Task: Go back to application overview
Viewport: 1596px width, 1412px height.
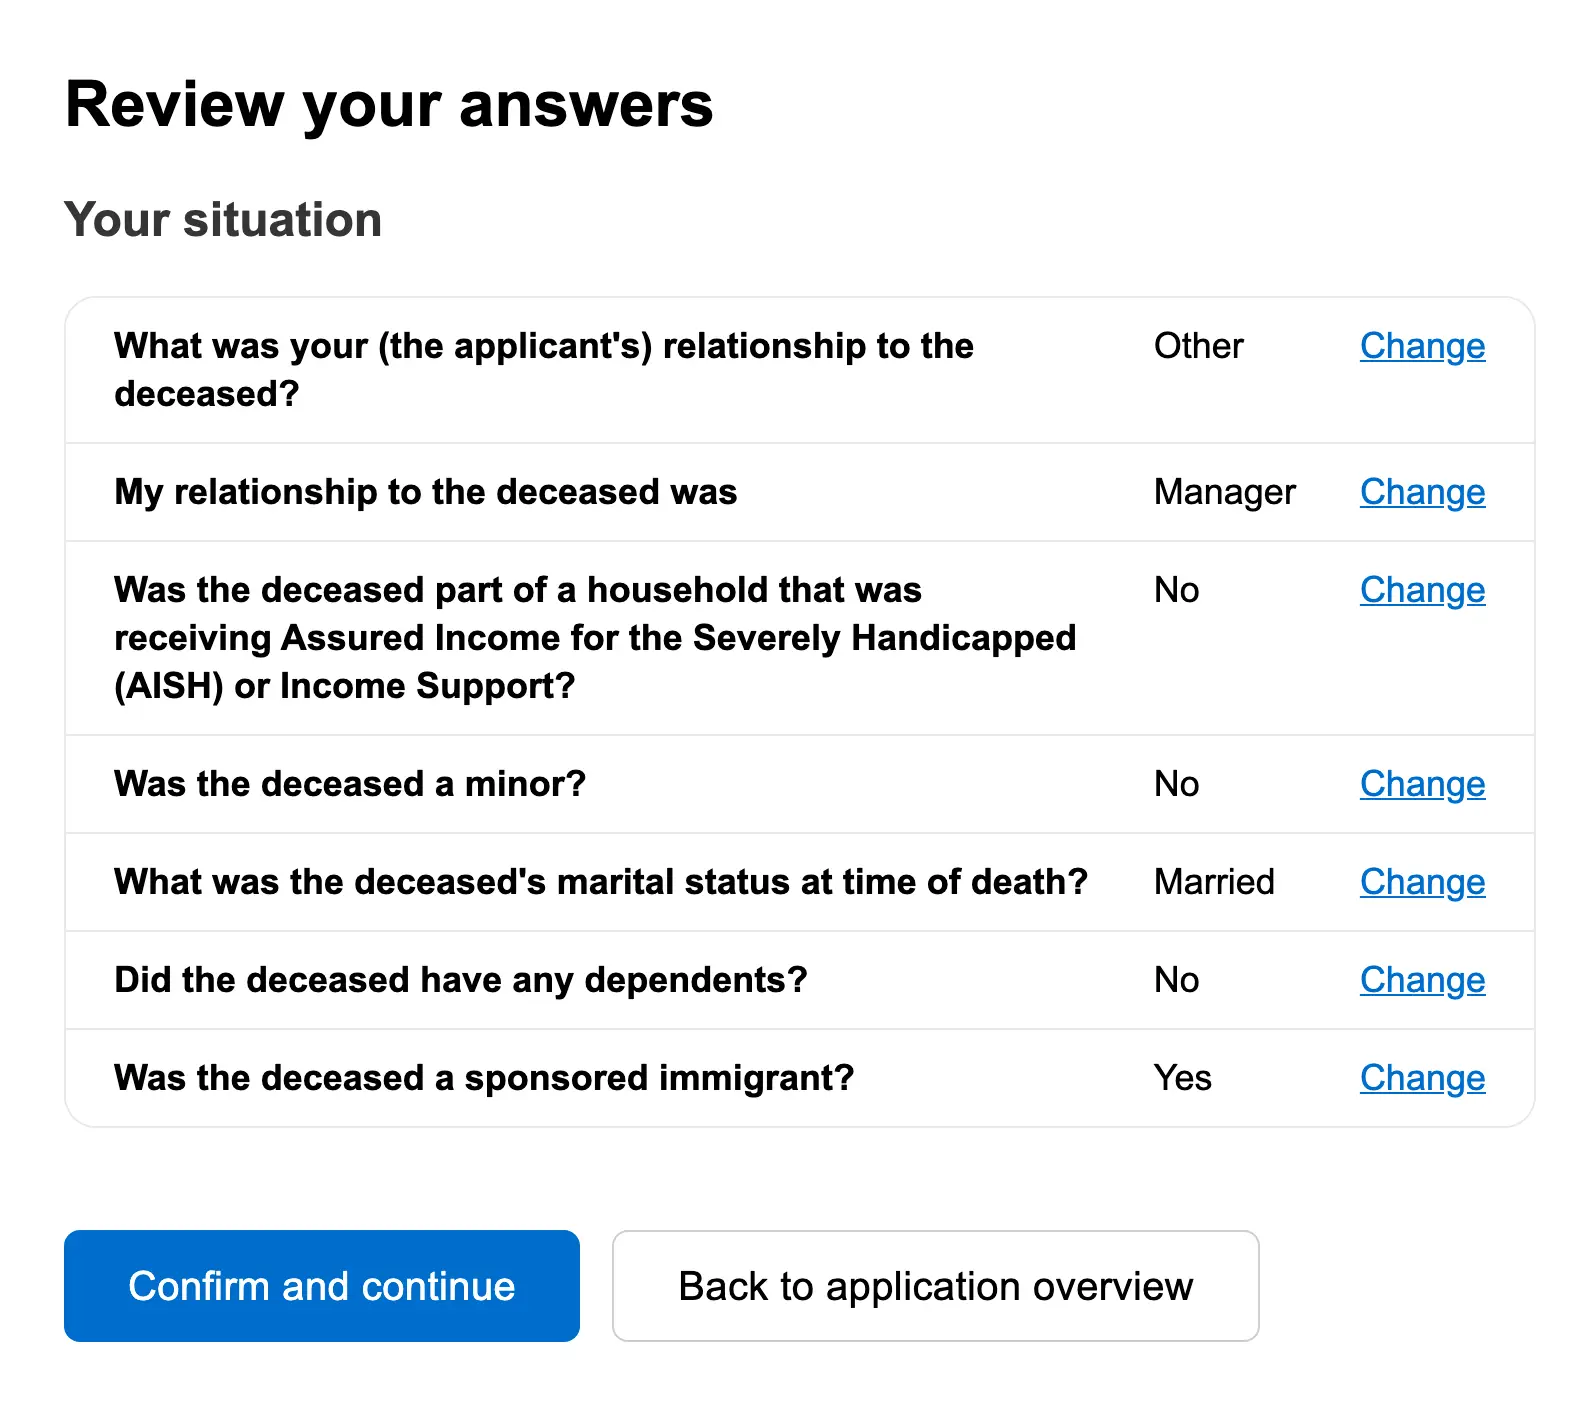Action: click(x=935, y=1286)
